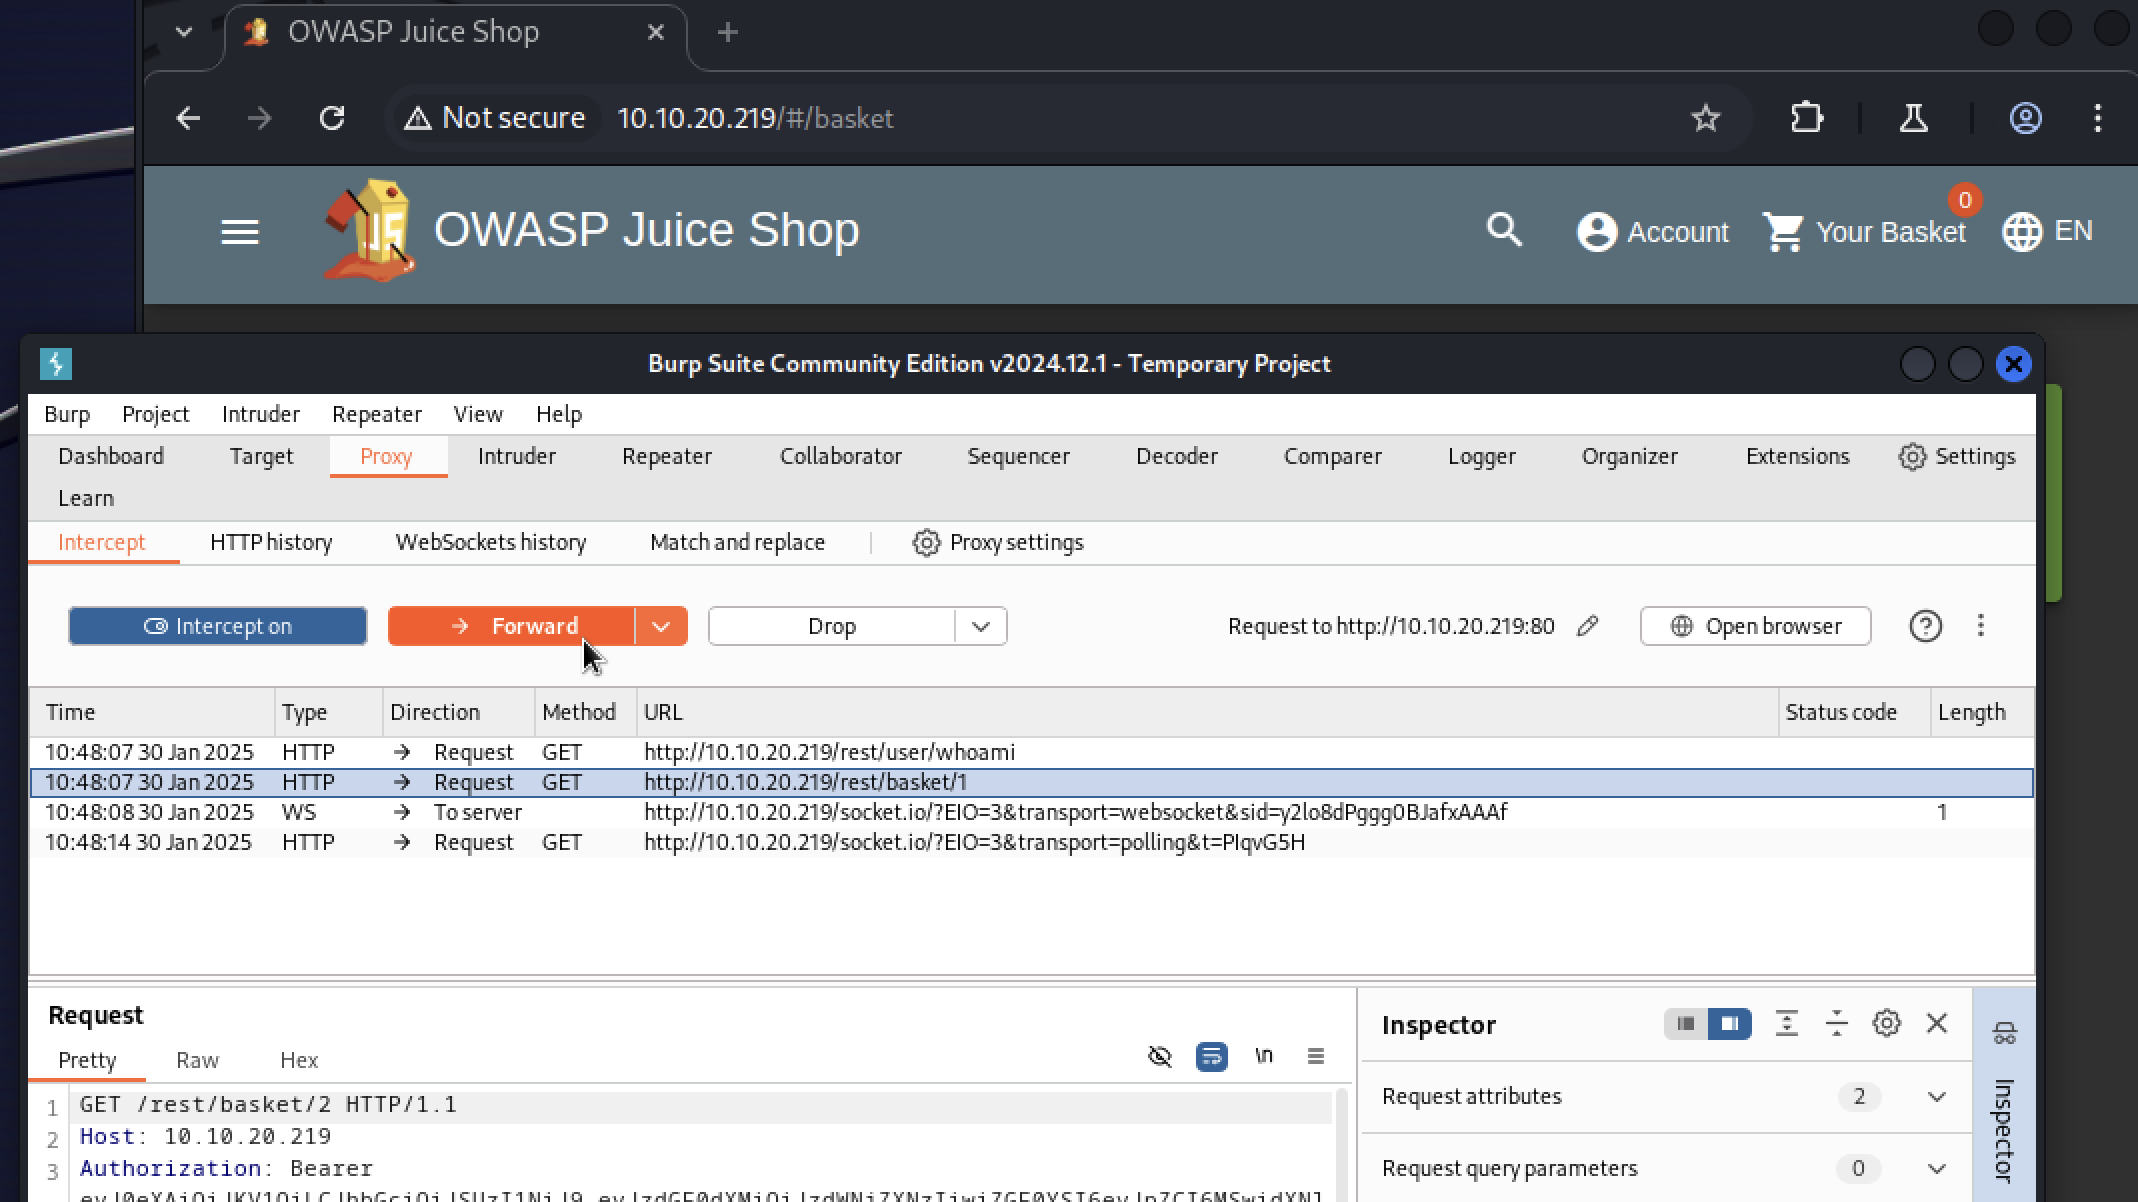The height and width of the screenshot is (1202, 2138).
Task: Open the Repeater tool tab
Action: click(666, 456)
